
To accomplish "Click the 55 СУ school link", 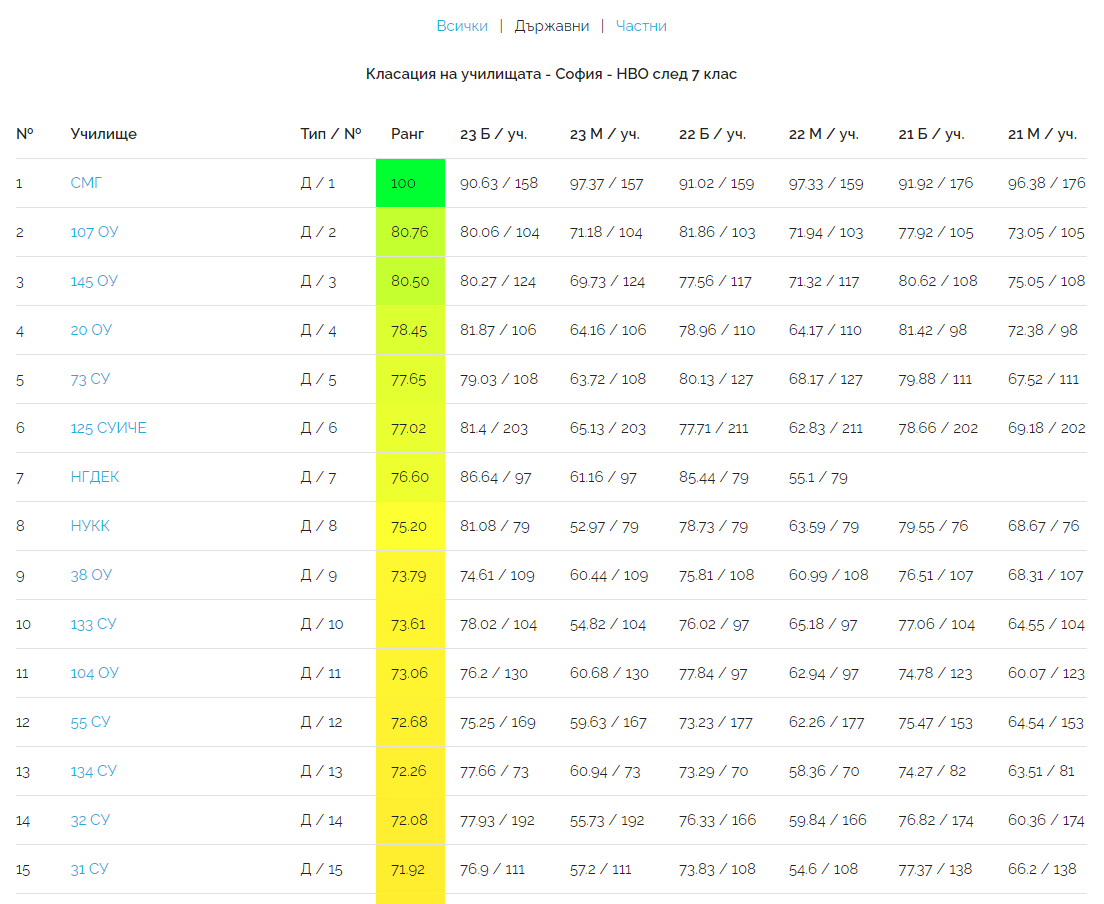I will click(x=90, y=722).
